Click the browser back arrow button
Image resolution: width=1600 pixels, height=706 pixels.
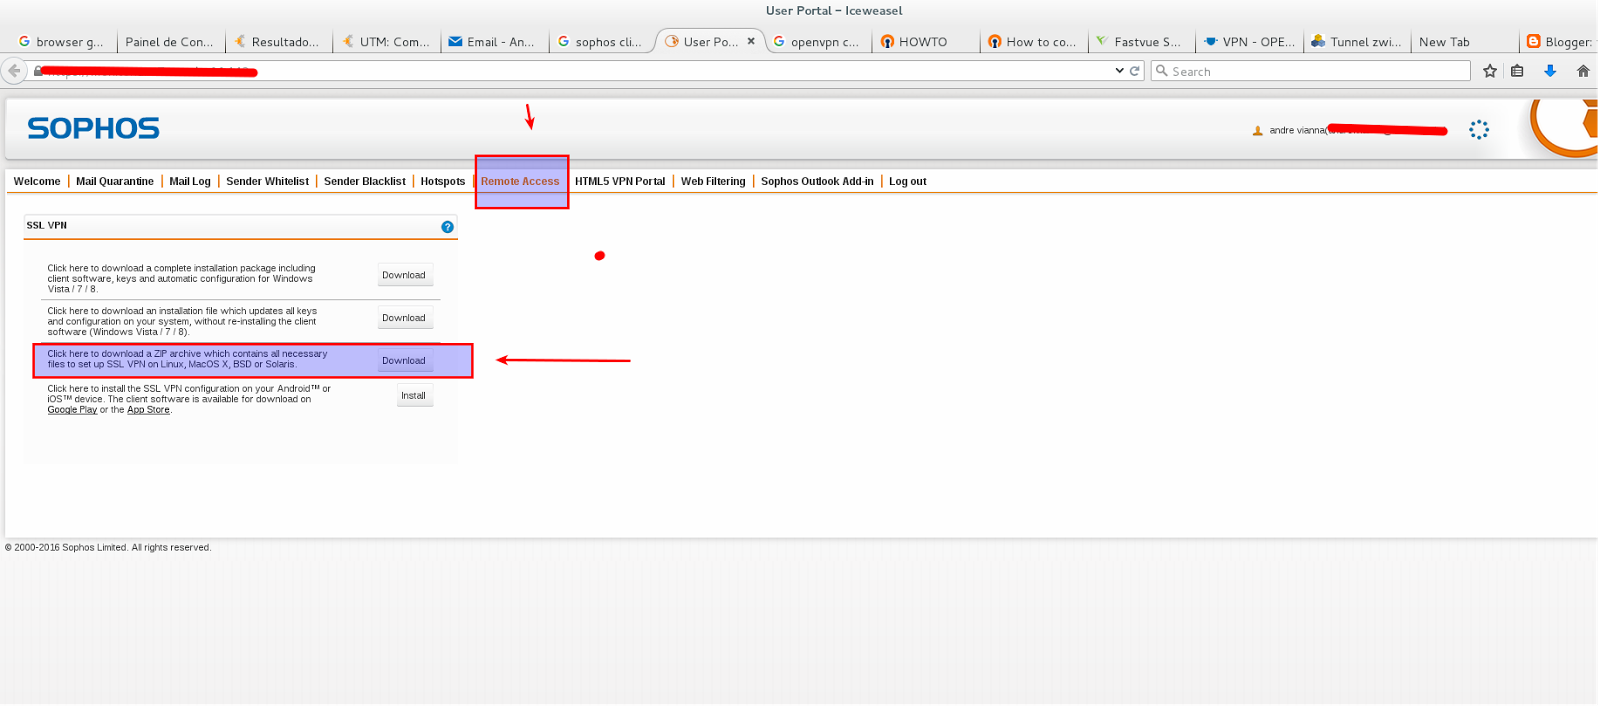[x=14, y=71]
